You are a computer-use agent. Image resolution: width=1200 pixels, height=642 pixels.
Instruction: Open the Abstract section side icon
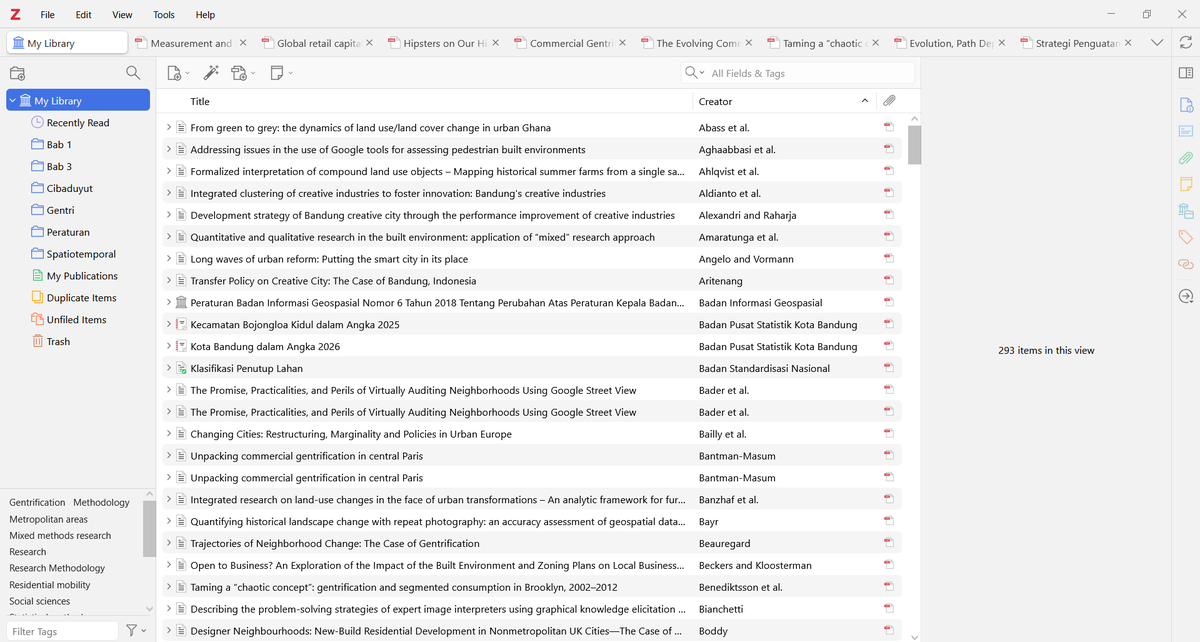pyautogui.click(x=1186, y=131)
